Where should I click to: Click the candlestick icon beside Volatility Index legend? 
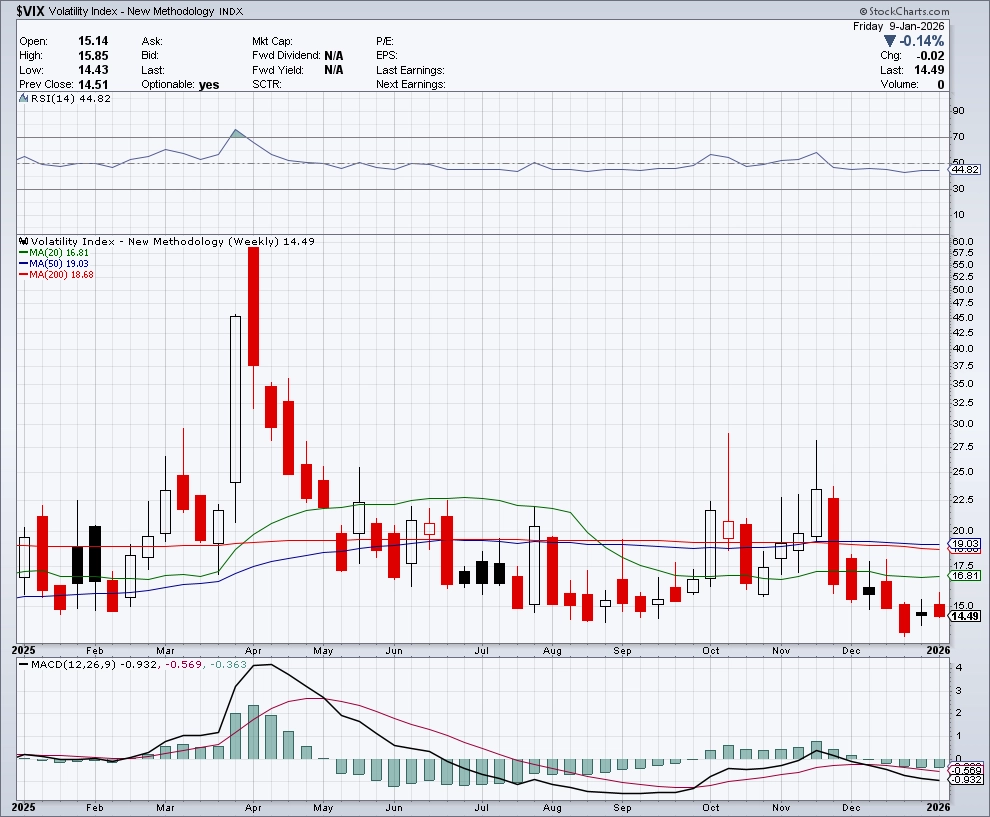click(24, 241)
